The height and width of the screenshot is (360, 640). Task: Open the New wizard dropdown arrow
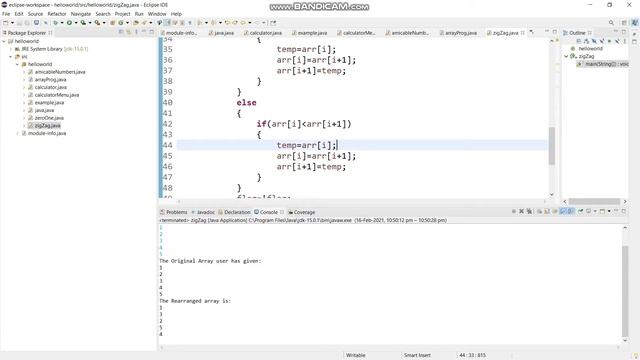coord(12,23)
